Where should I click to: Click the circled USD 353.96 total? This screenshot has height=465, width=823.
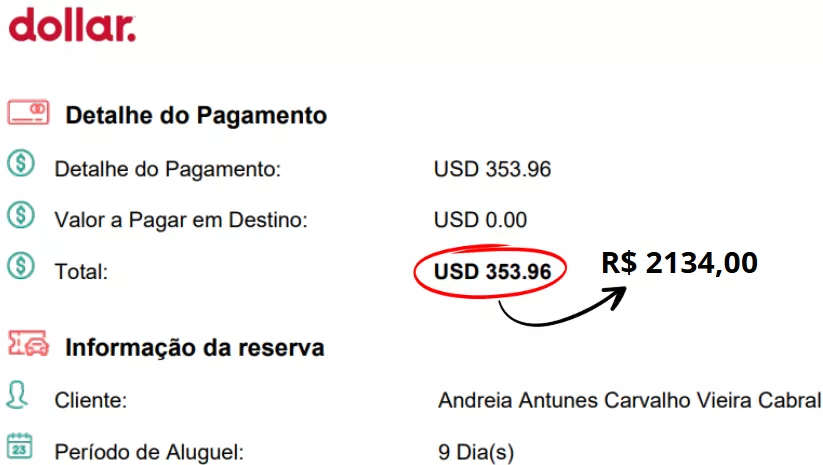point(492,271)
